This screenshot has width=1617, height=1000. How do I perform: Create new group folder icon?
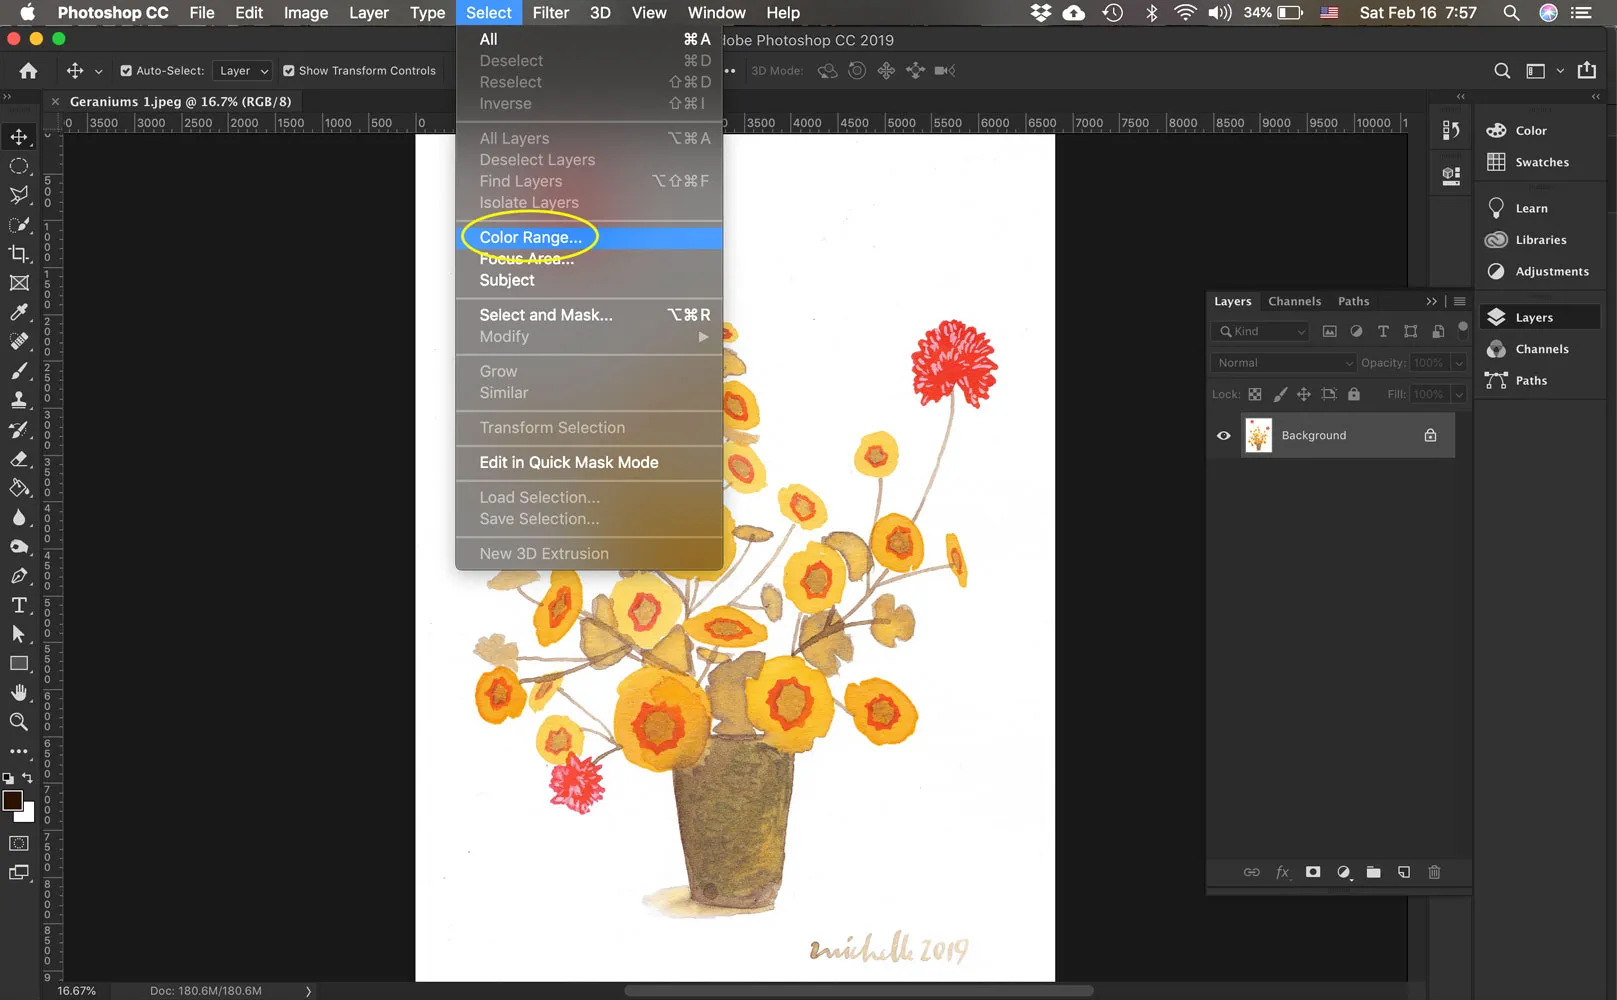pos(1373,872)
